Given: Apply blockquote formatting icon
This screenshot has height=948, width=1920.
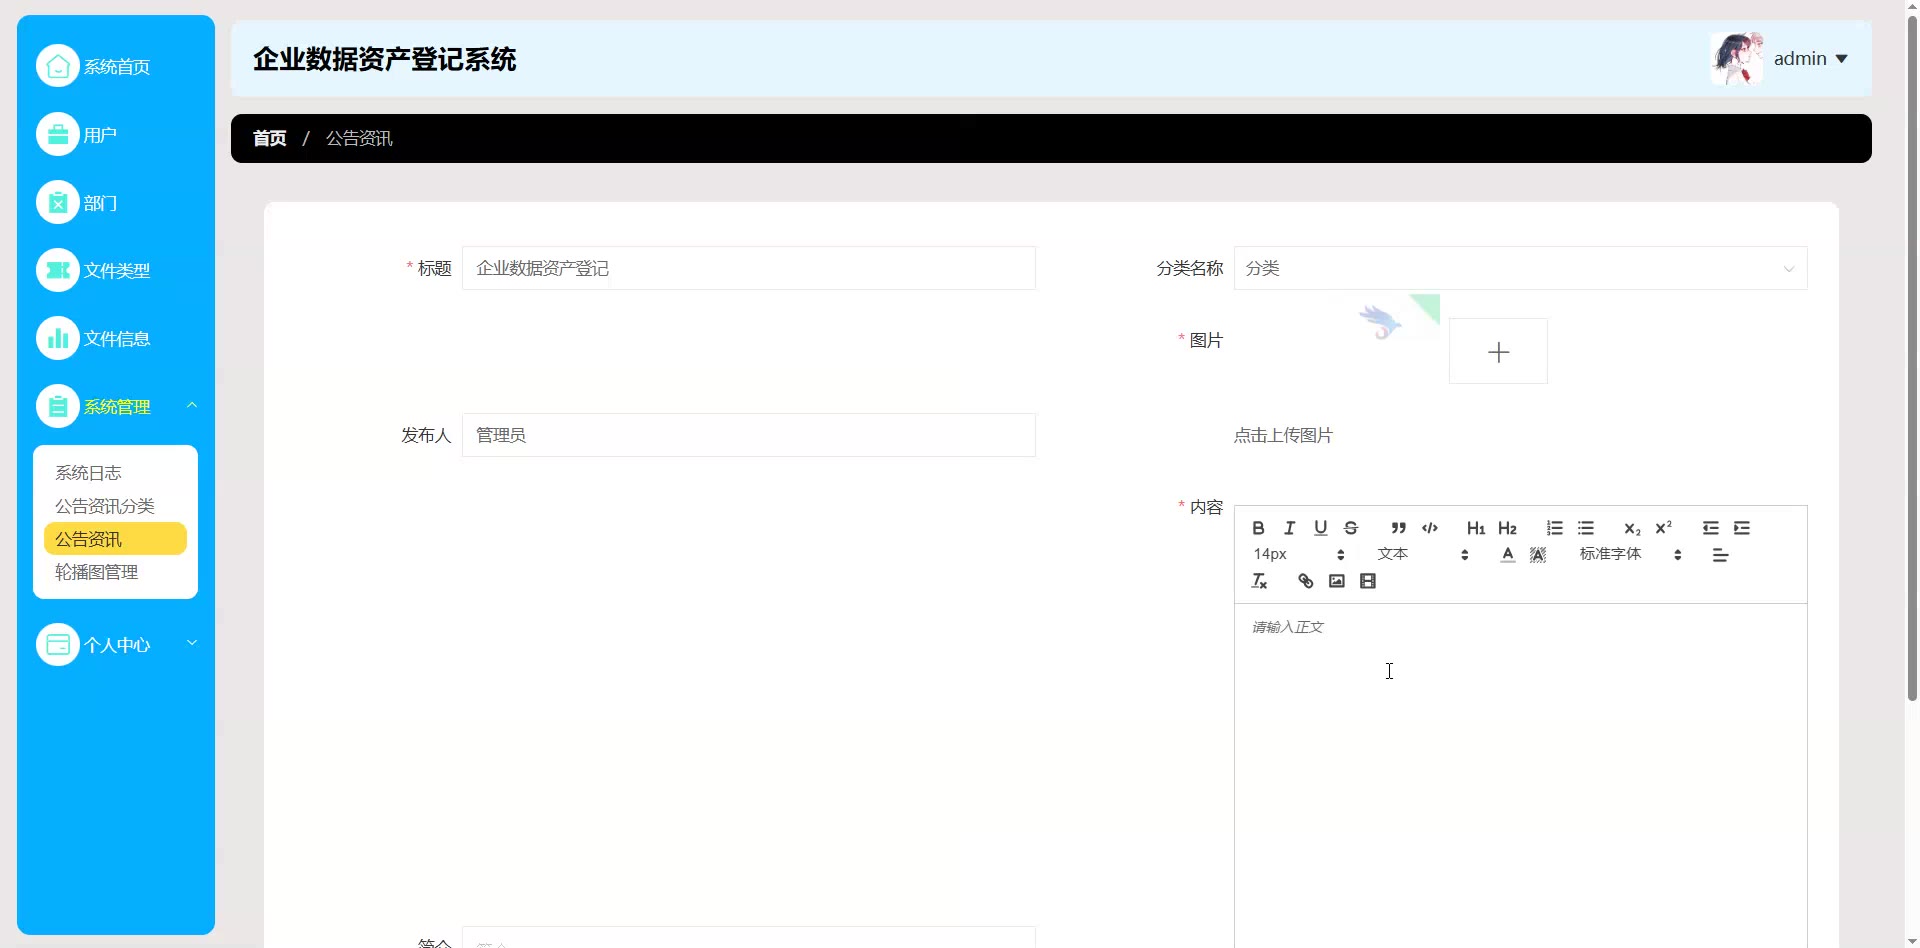Looking at the screenshot, I should 1398,528.
